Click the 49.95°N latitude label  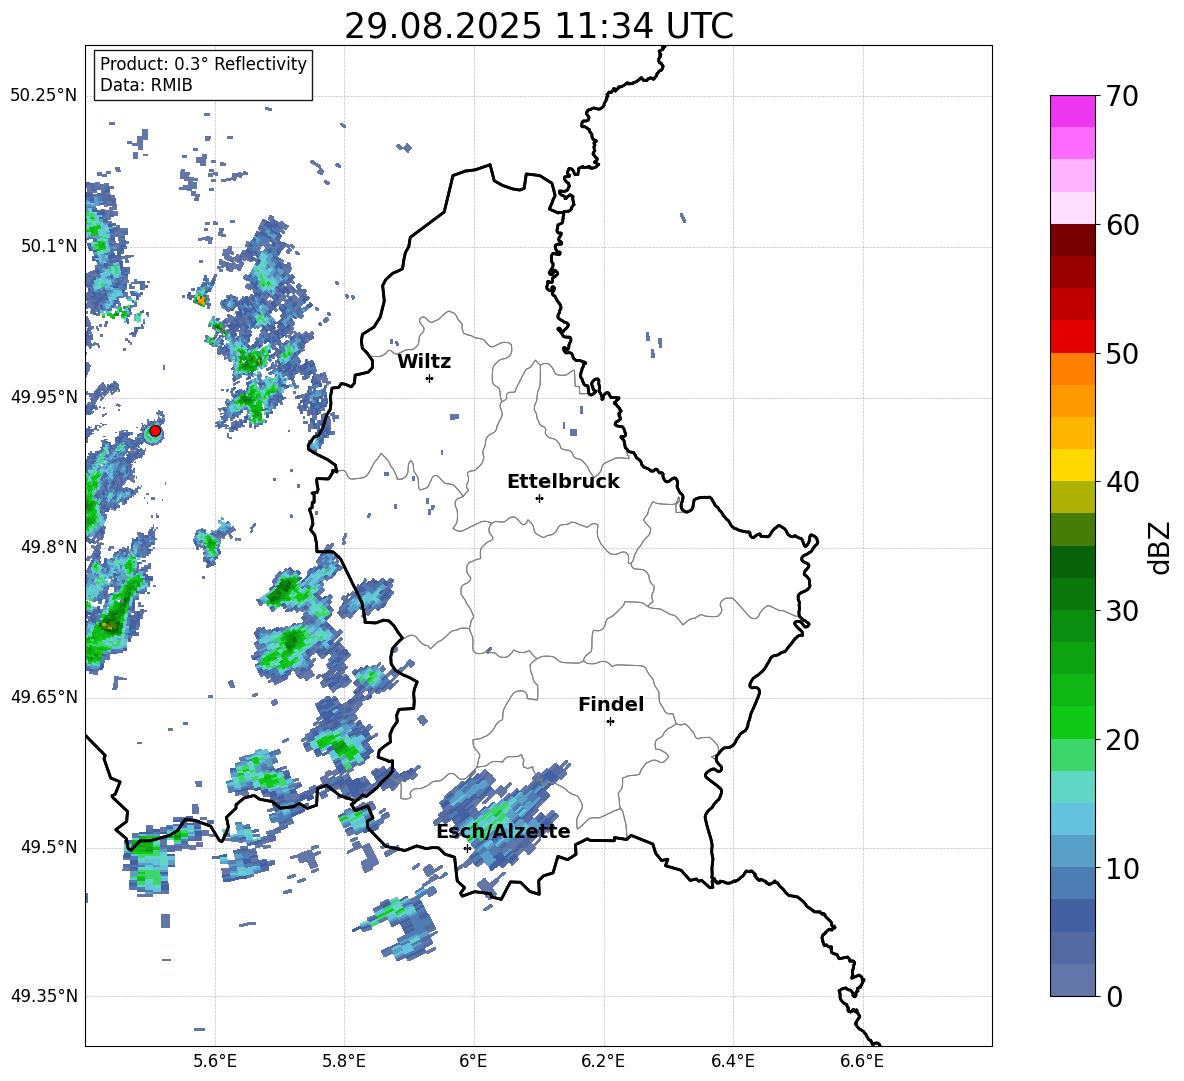click(x=44, y=397)
